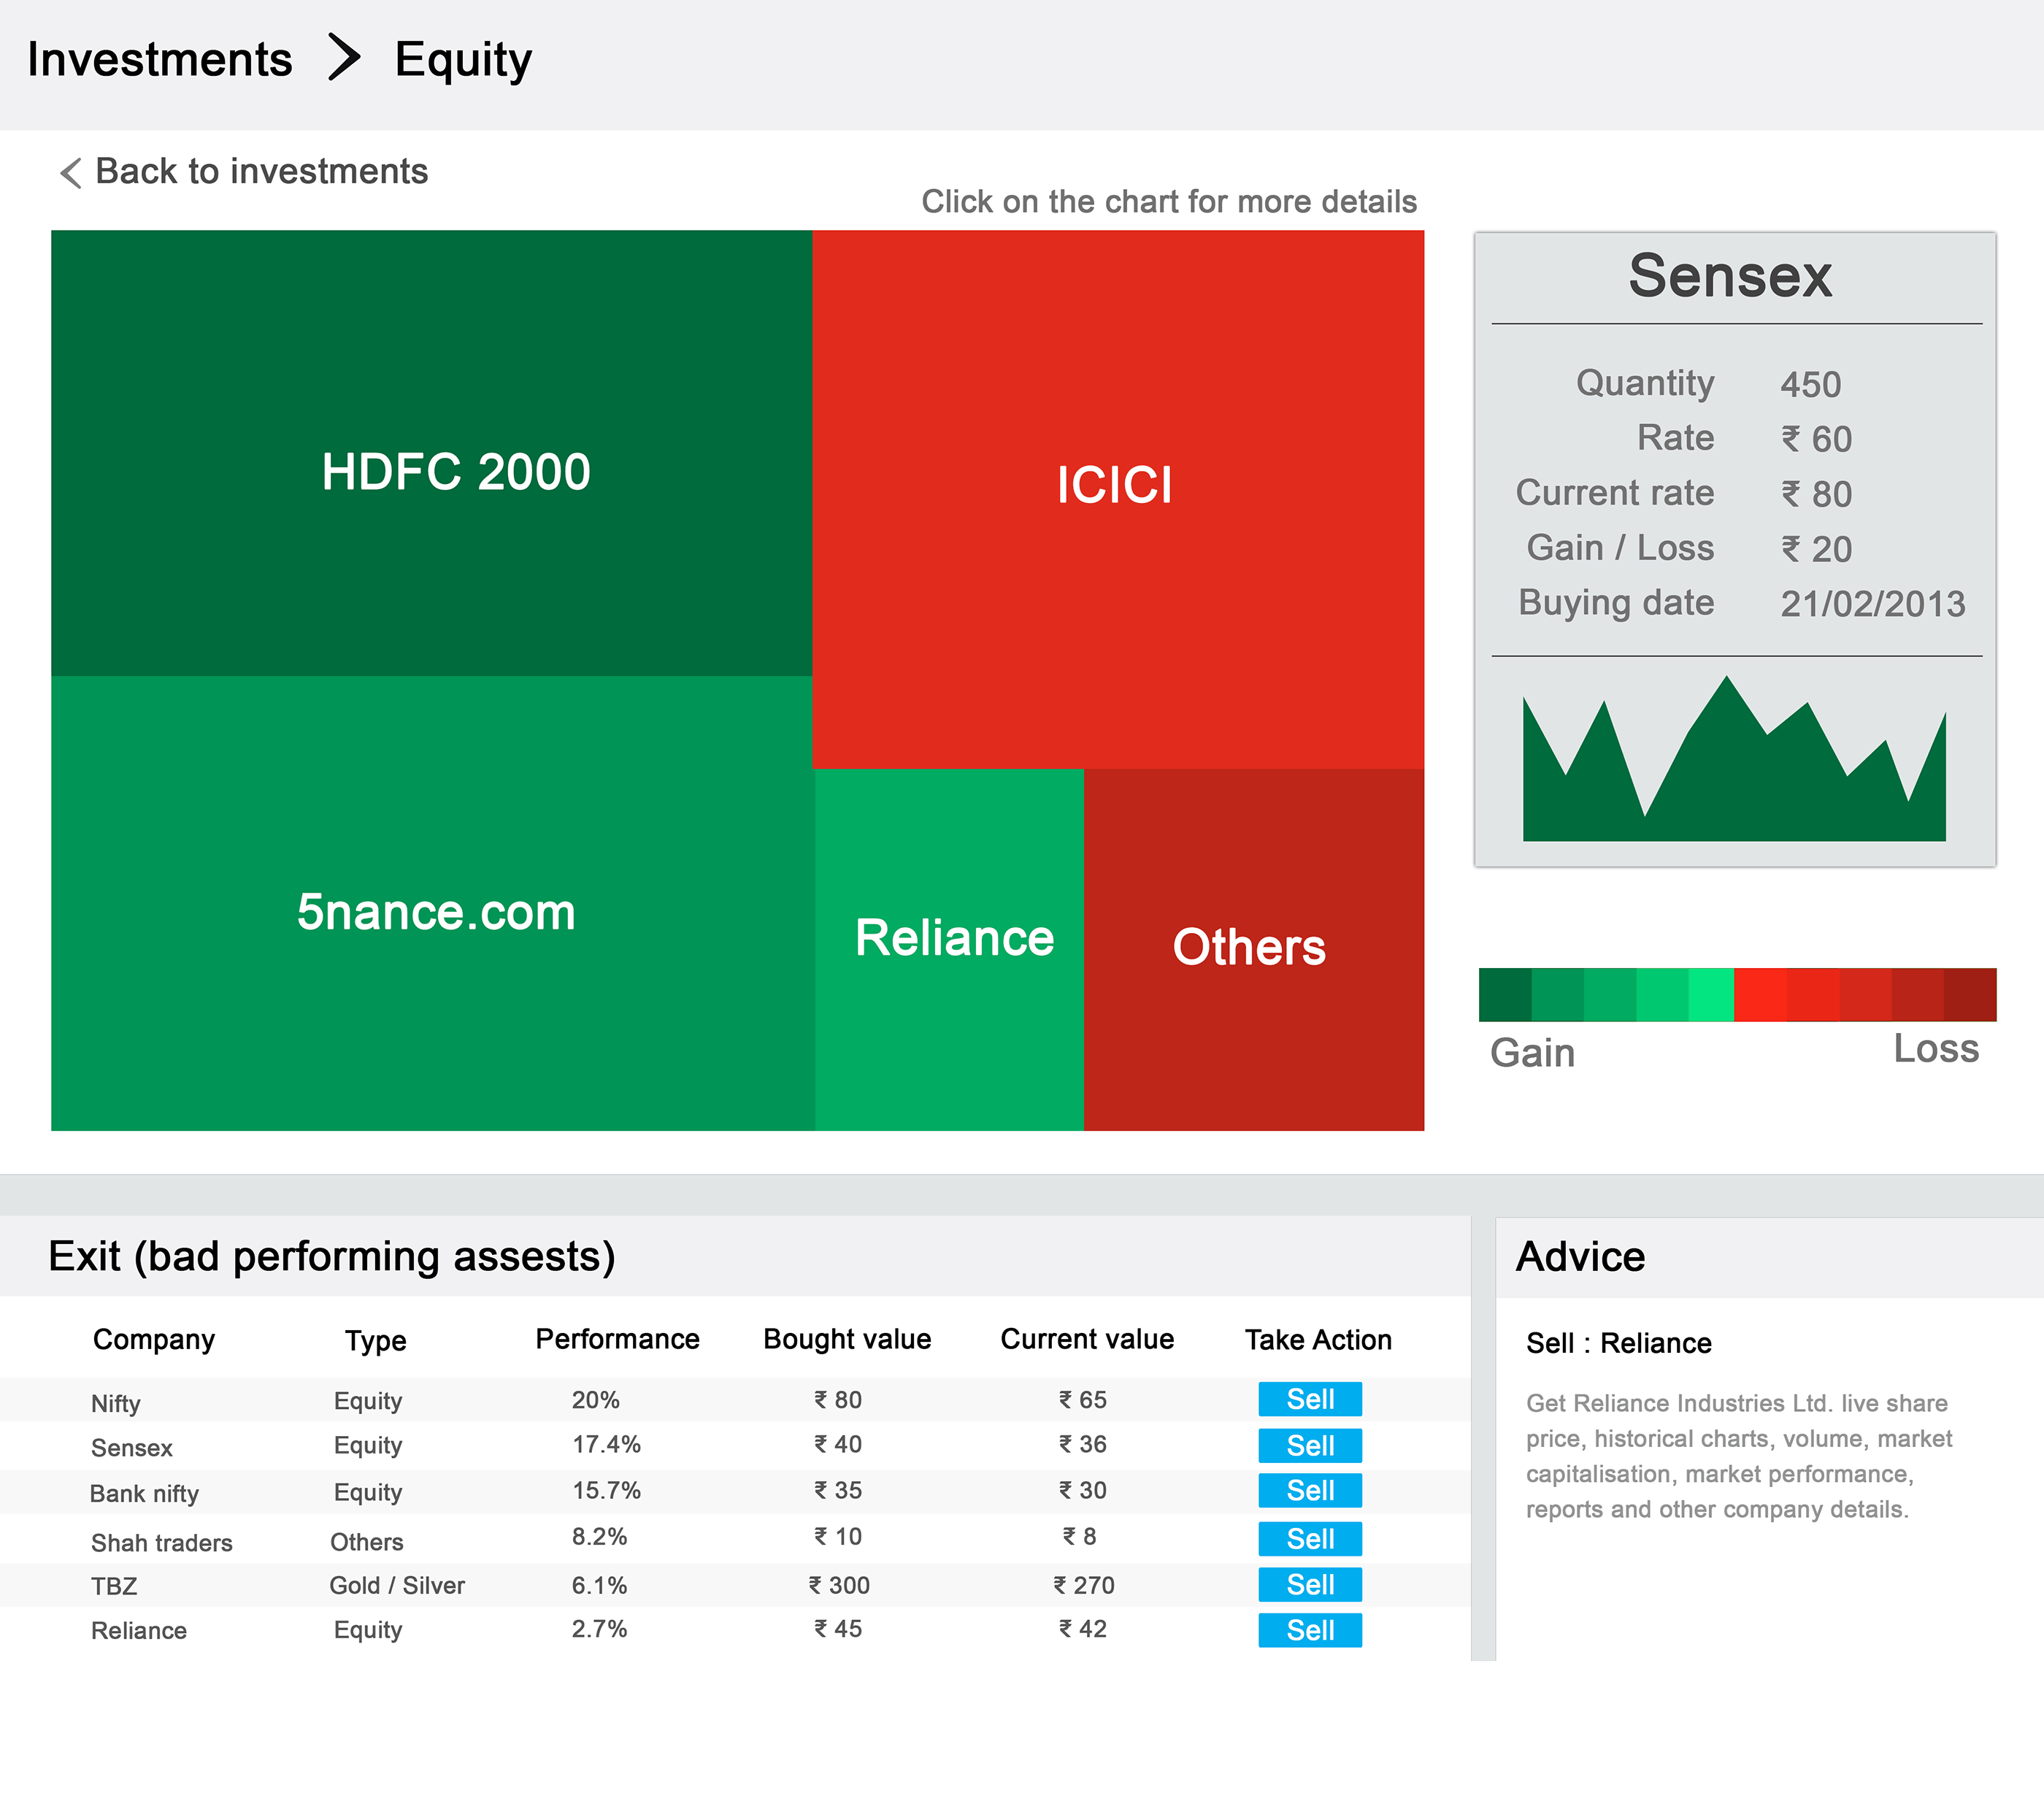Click the Gold / Silver type cell
2044x1793 pixels.
[x=397, y=1585]
